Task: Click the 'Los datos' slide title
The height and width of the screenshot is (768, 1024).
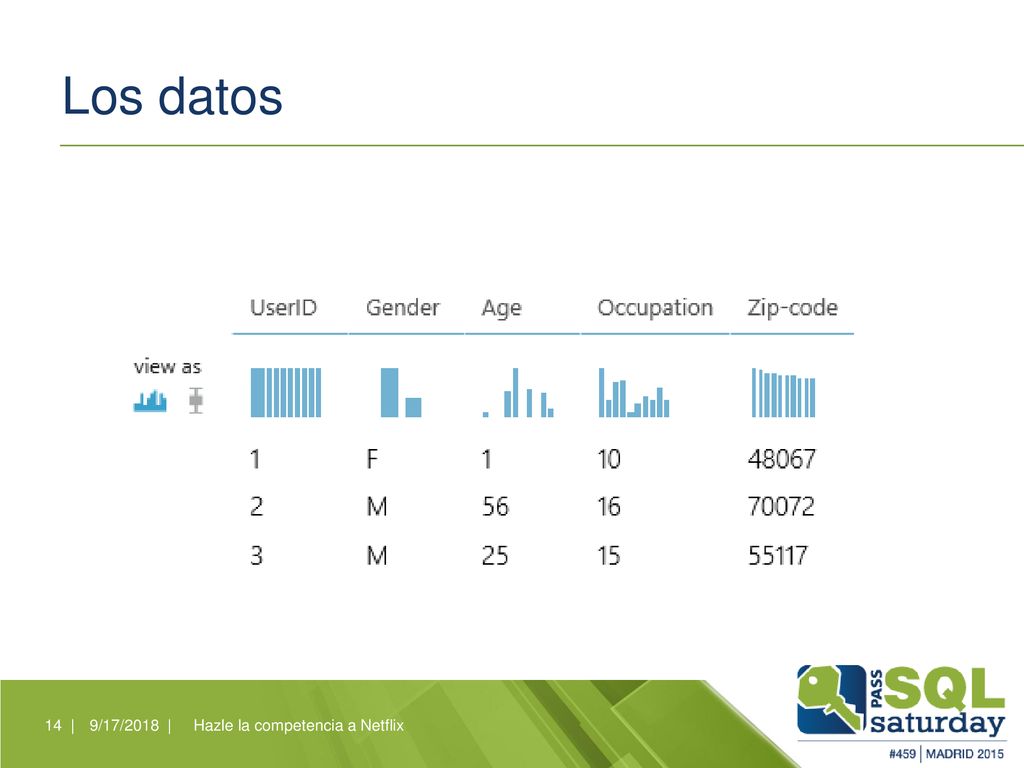Action: 172,96
